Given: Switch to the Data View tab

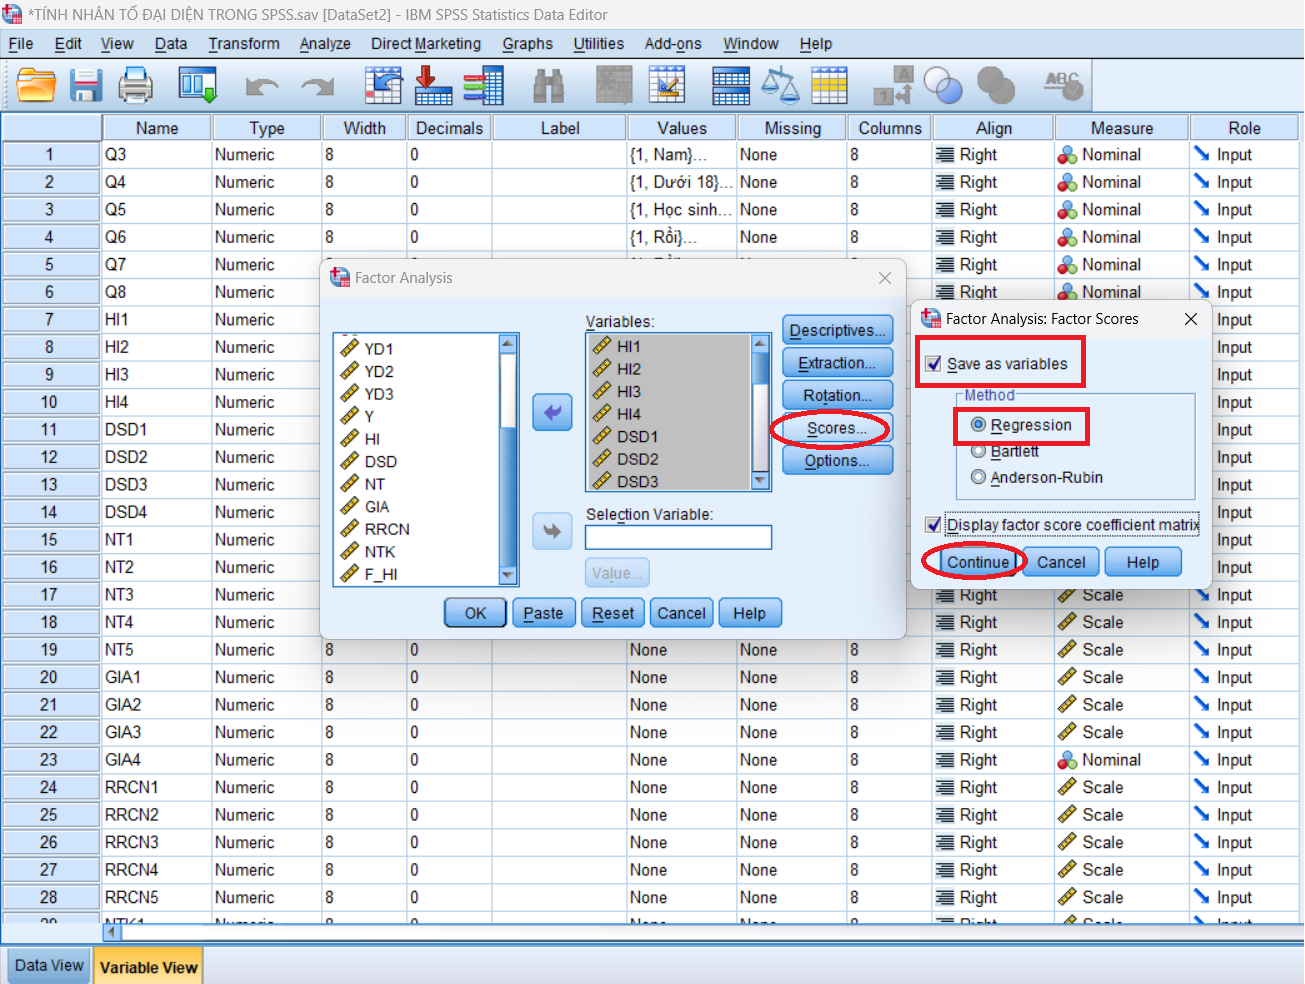Looking at the screenshot, I should coord(49,966).
